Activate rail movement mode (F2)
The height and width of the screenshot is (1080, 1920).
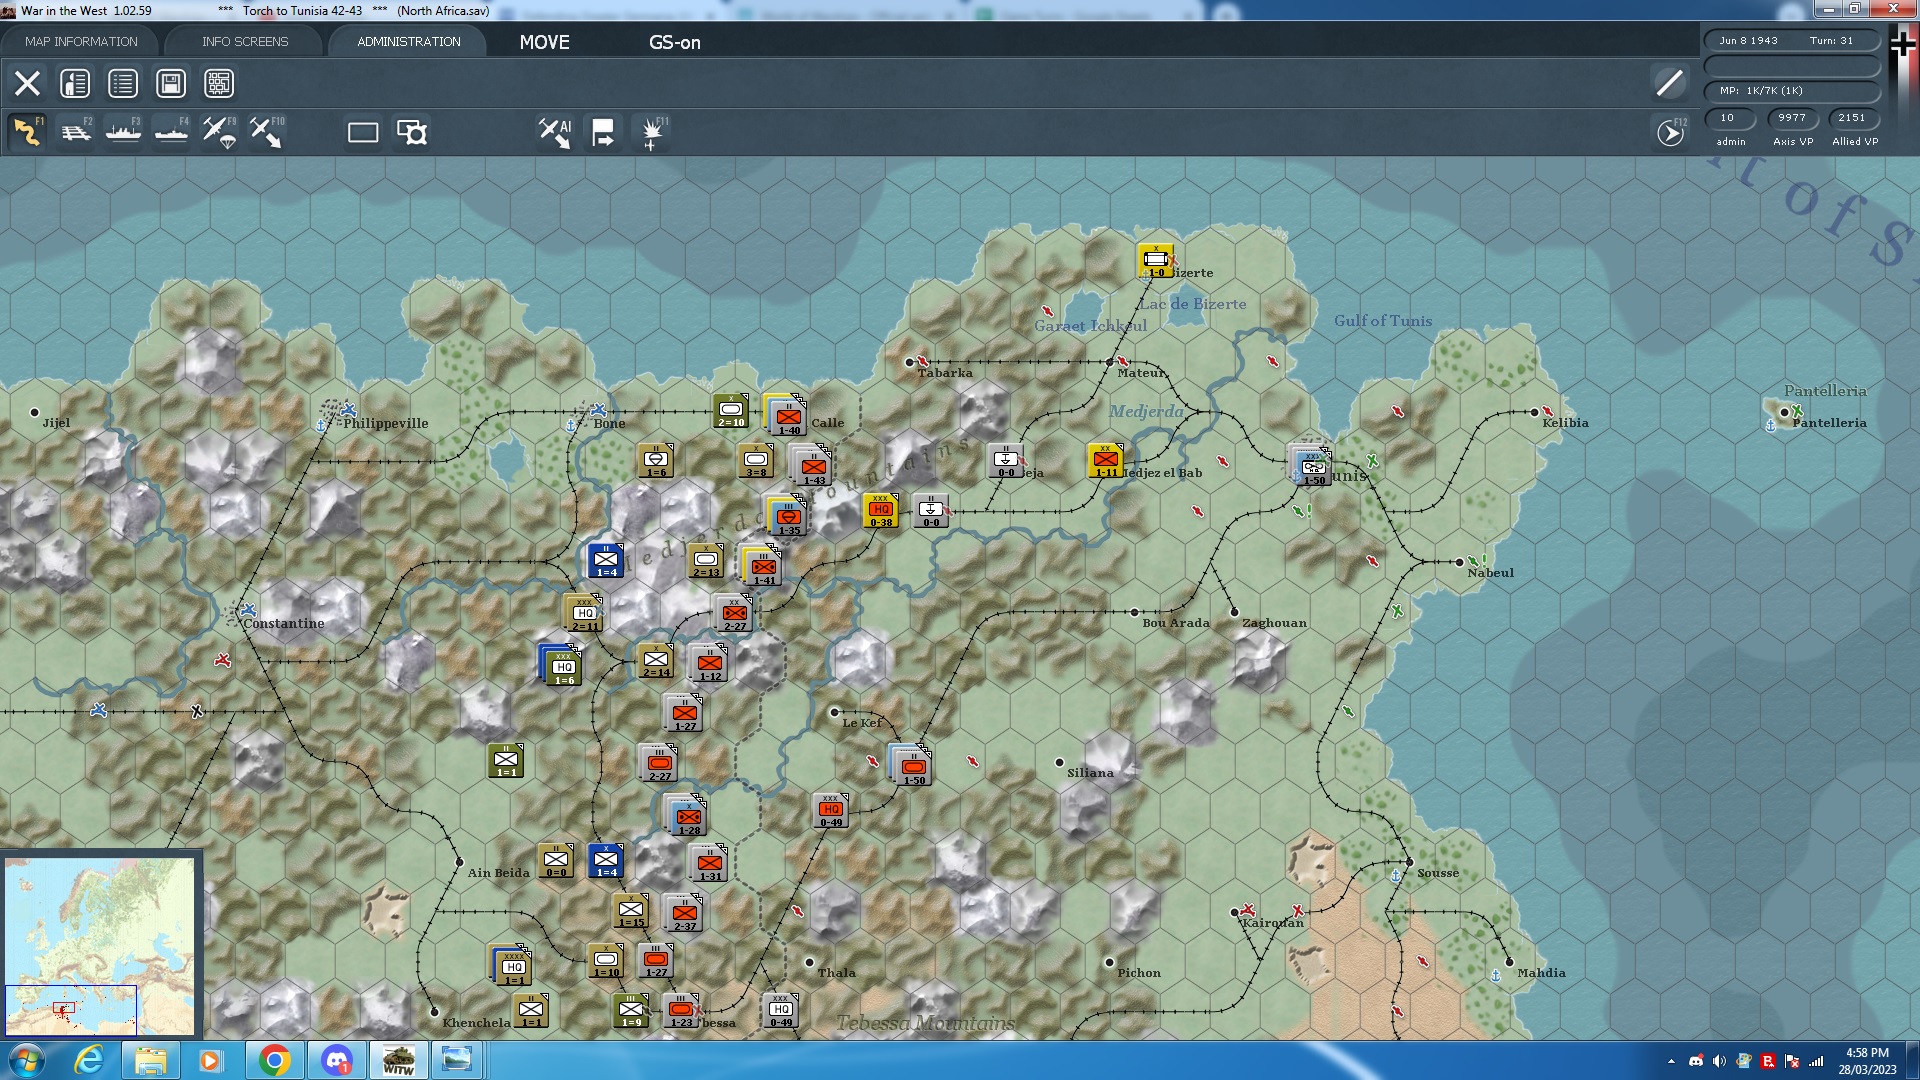75,132
